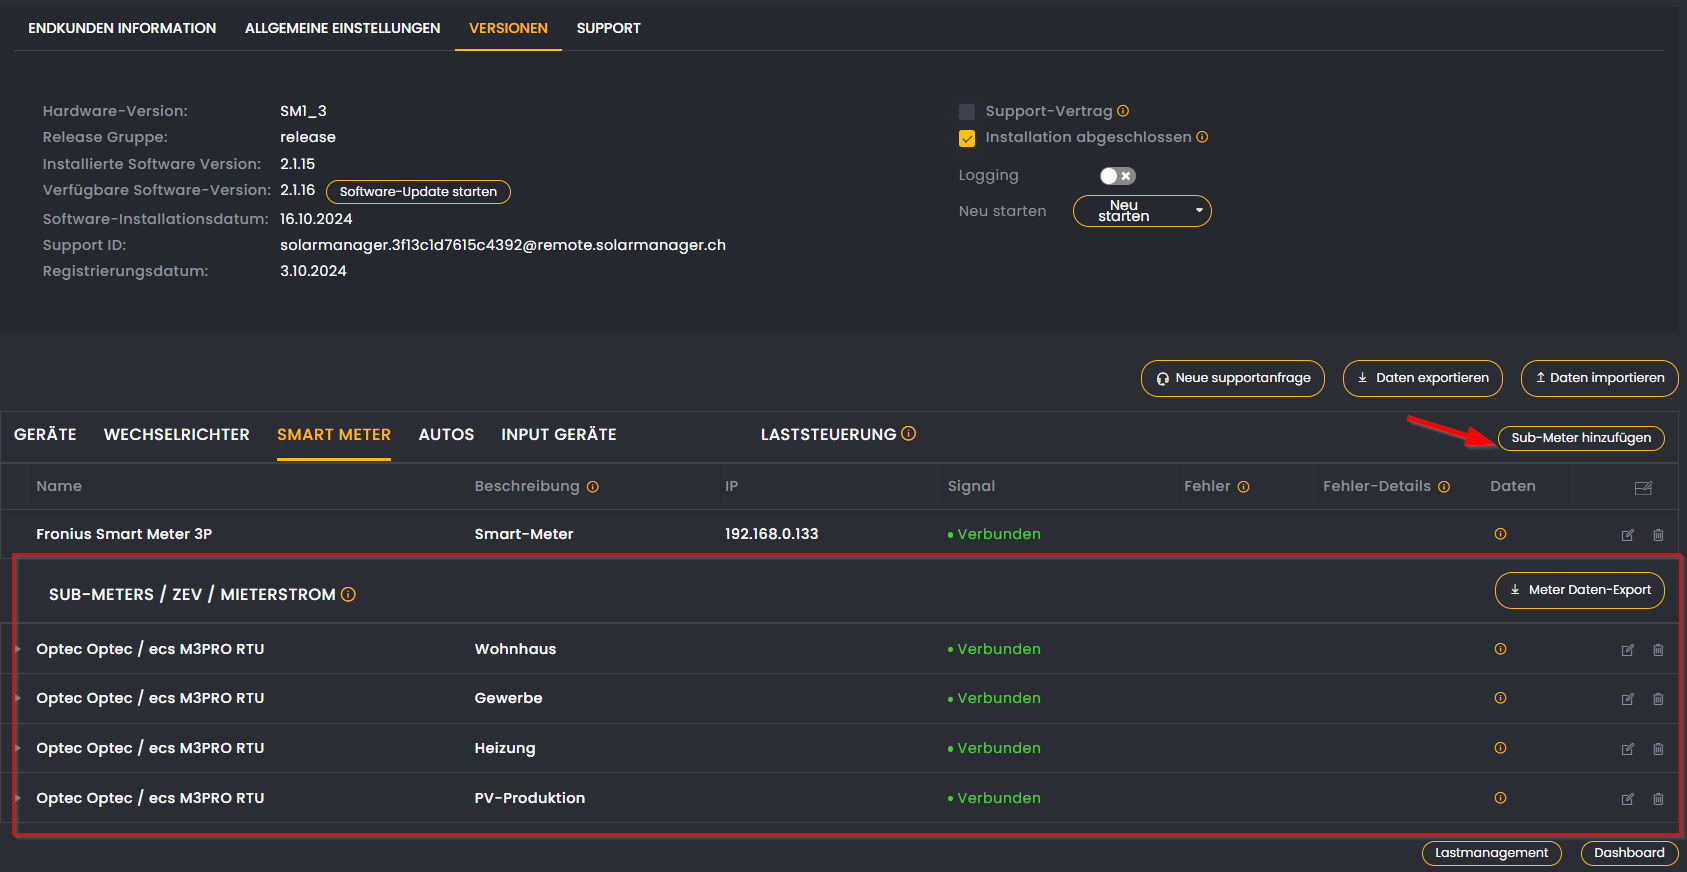The image size is (1687, 872).
Task: Open the Laststeuerung tab
Action: point(828,434)
